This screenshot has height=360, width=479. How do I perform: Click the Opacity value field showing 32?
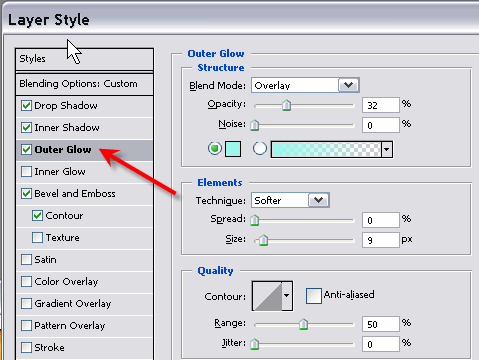381,105
